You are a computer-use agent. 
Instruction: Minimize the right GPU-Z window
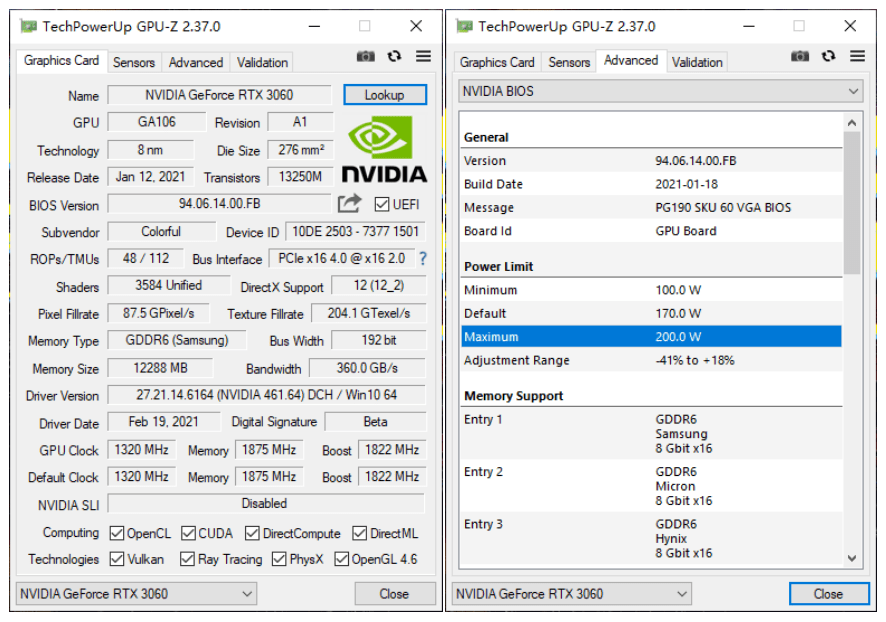pos(749,26)
